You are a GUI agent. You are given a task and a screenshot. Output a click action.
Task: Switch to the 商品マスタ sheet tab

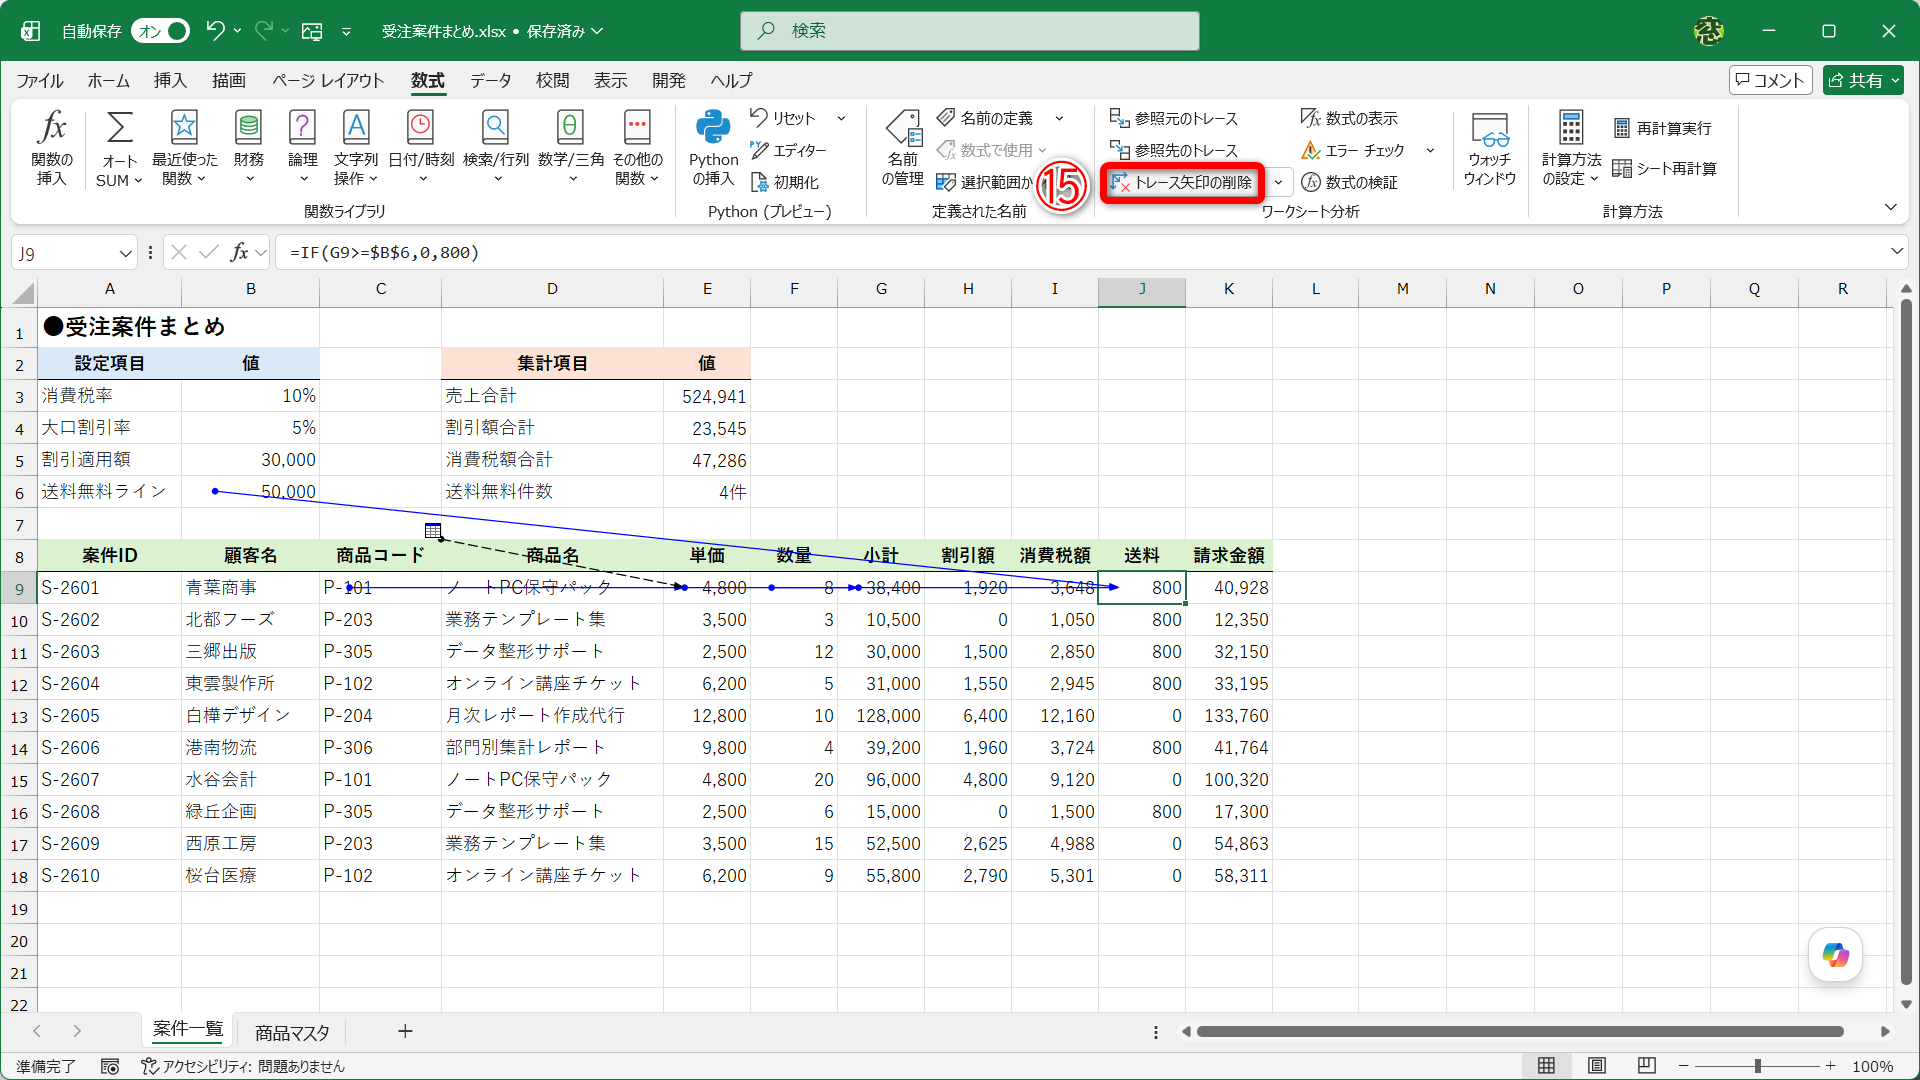(292, 1032)
